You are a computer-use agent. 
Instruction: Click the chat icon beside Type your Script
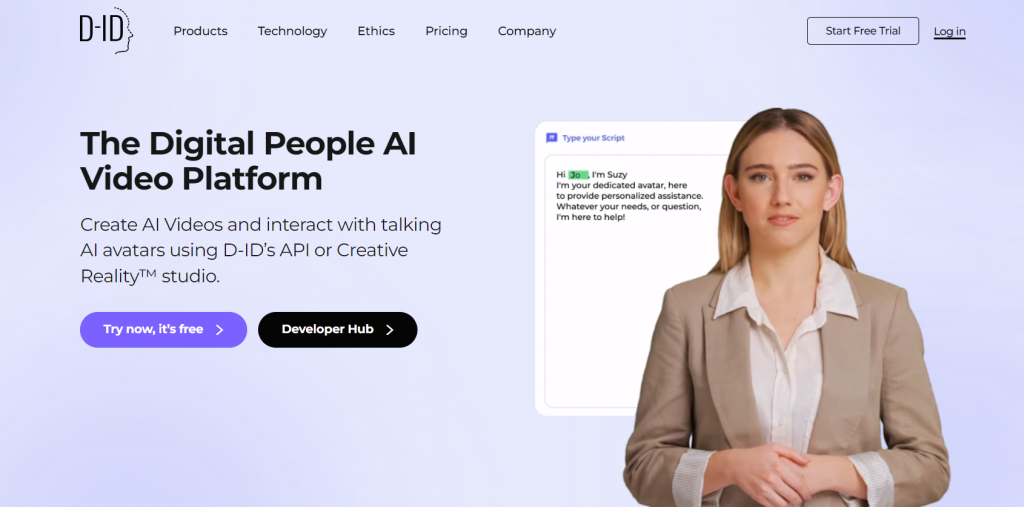pos(552,138)
